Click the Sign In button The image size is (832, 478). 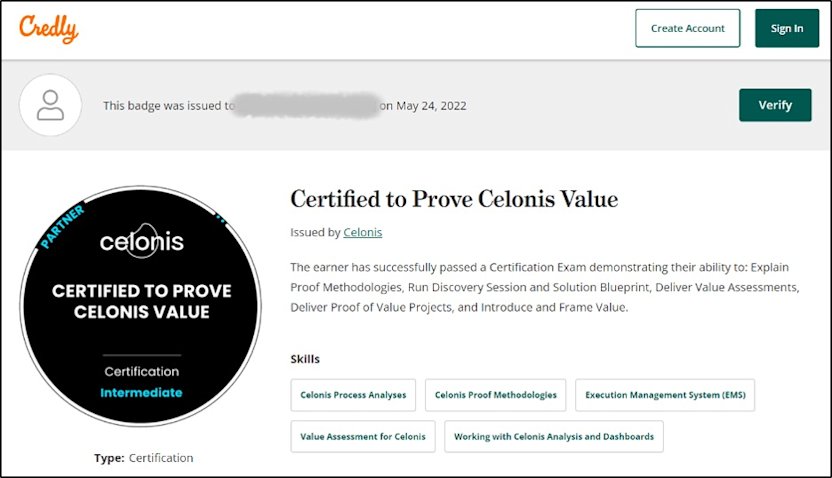(x=787, y=28)
